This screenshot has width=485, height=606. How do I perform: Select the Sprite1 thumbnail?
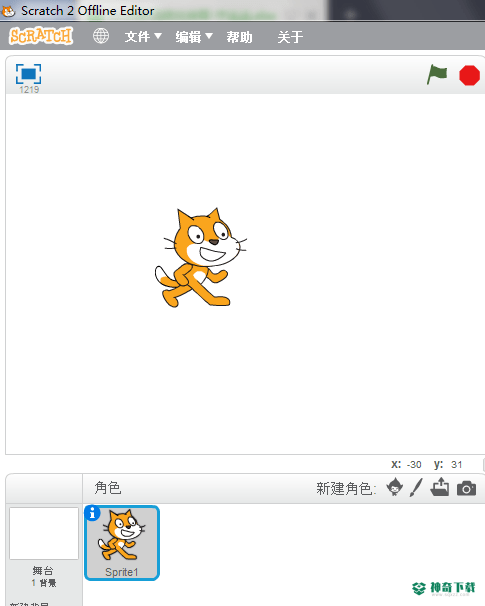click(122, 543)
